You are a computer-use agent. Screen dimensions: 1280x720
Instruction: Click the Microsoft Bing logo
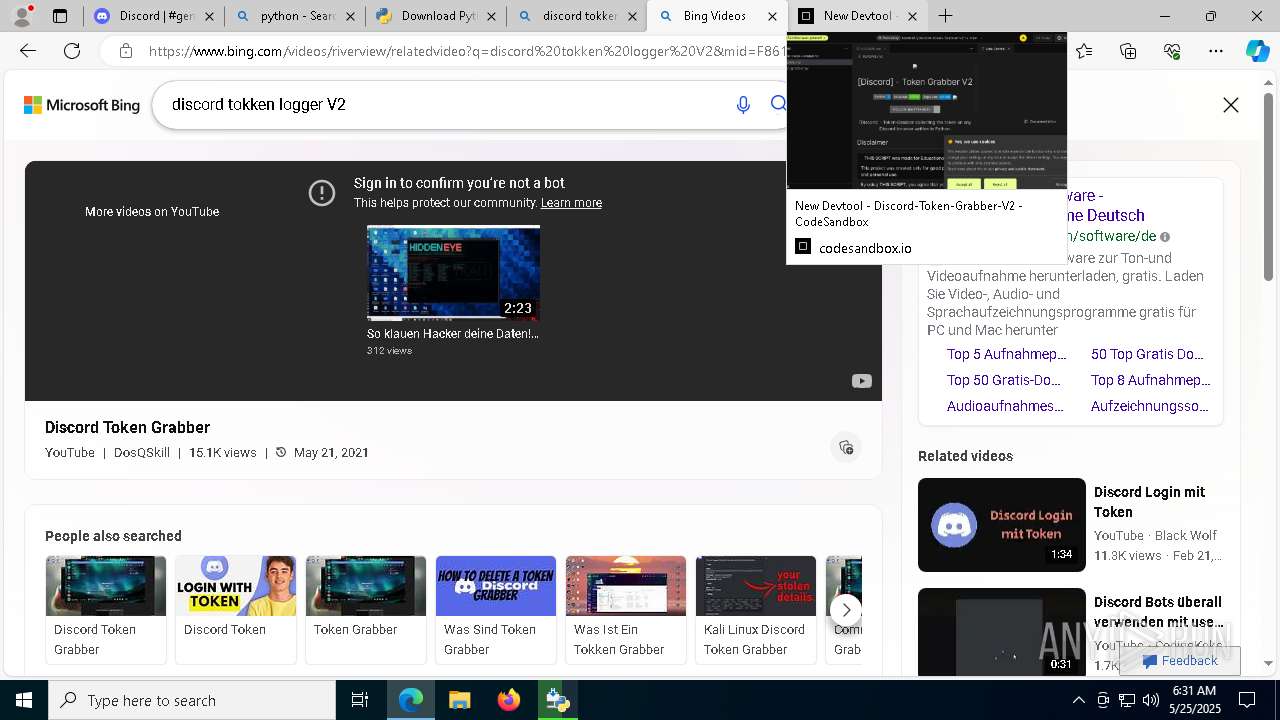pos(82,105)
